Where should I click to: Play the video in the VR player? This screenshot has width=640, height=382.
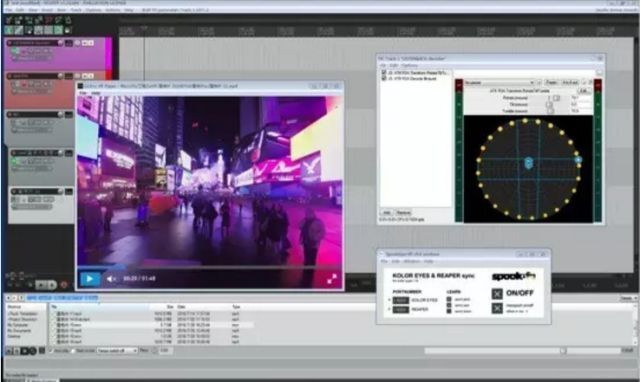tap(89, 279)
